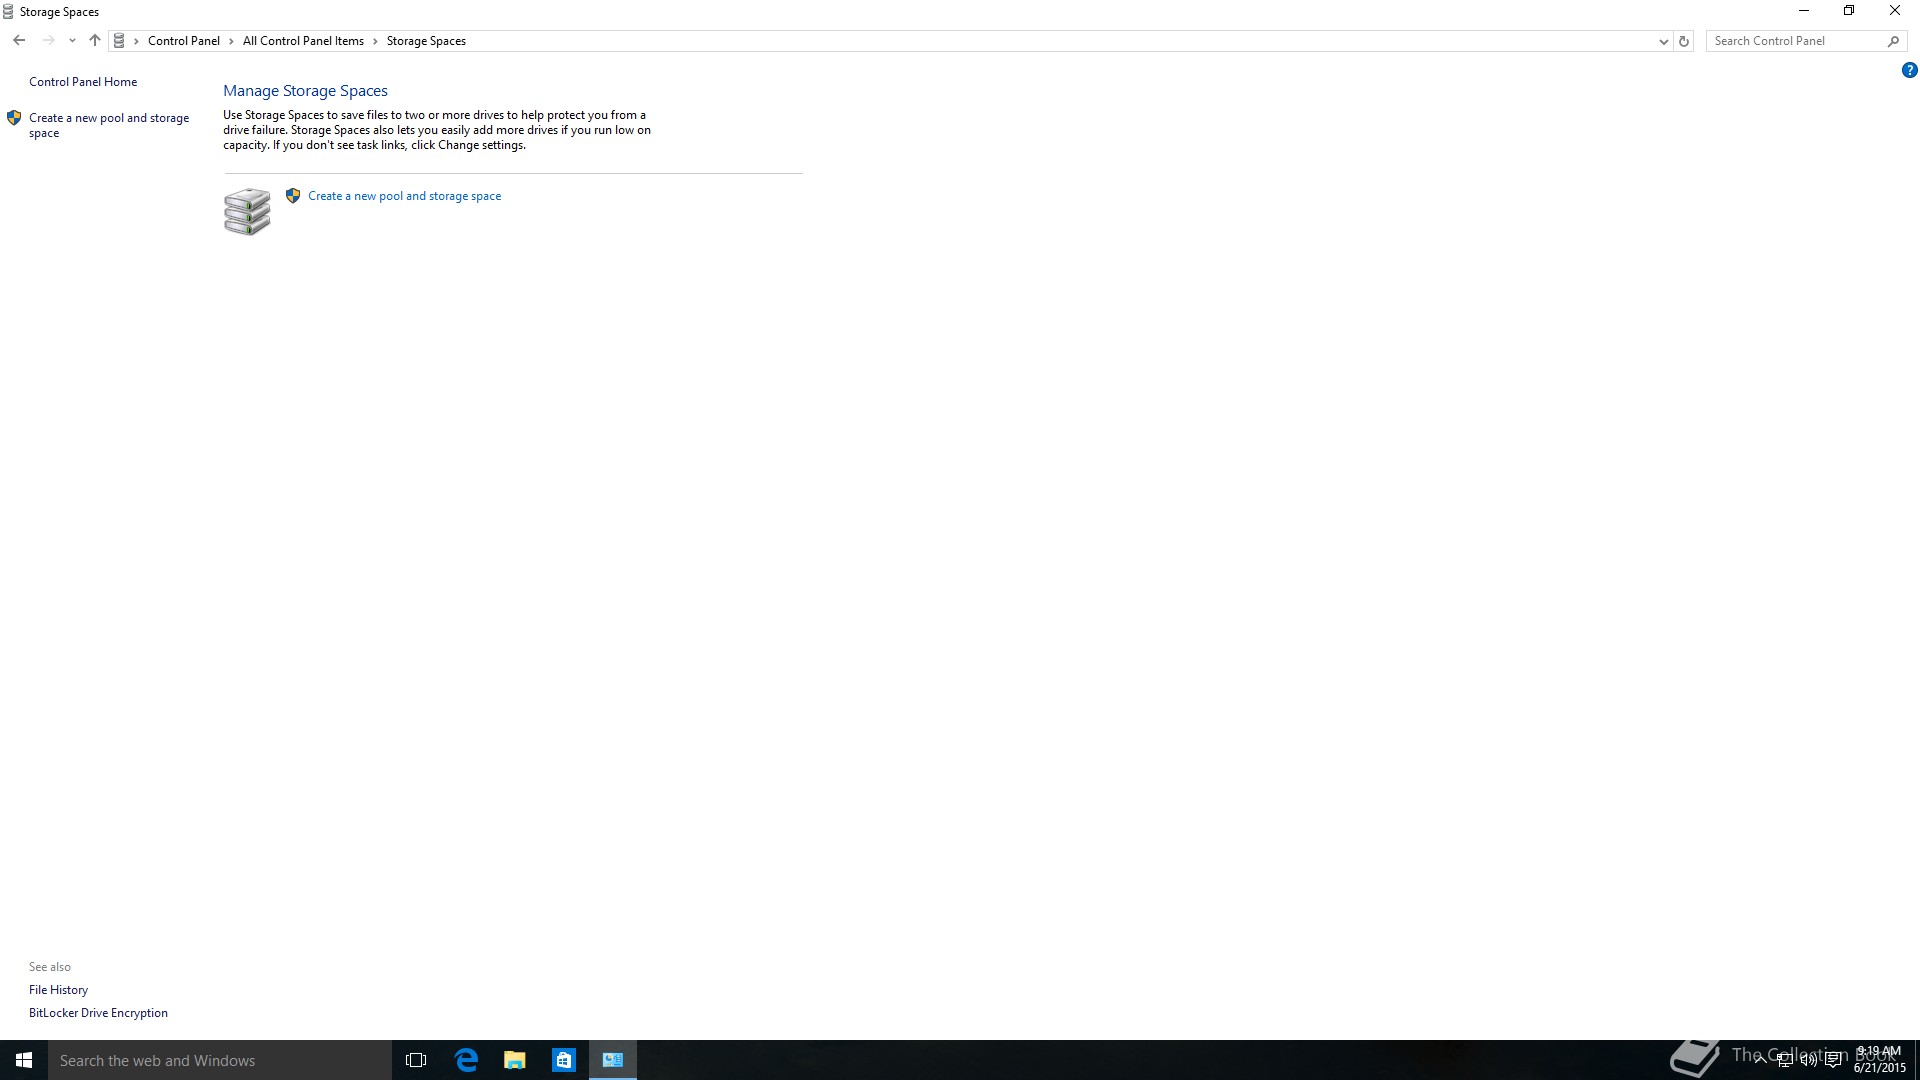Viewport: 1920px width, 1080px height.
Task: Expand the chevron after All Control Panel Items
Action: click(375, 41)
